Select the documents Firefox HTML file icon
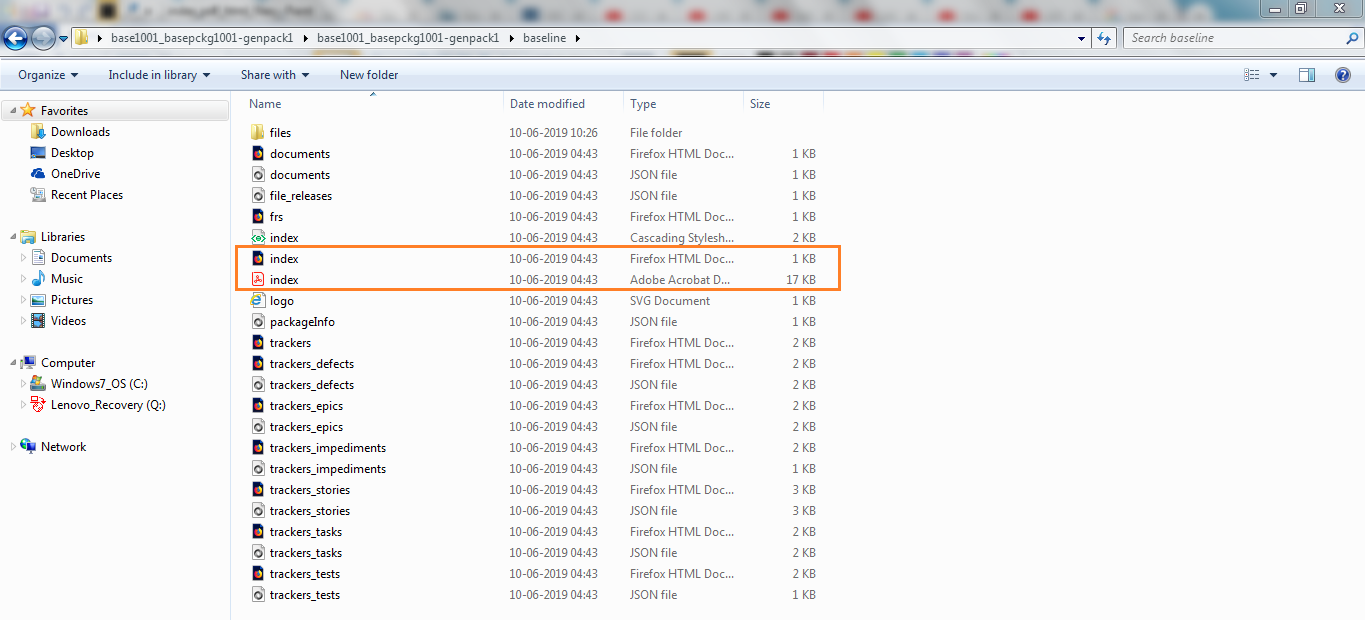 [x=257, y=154]
